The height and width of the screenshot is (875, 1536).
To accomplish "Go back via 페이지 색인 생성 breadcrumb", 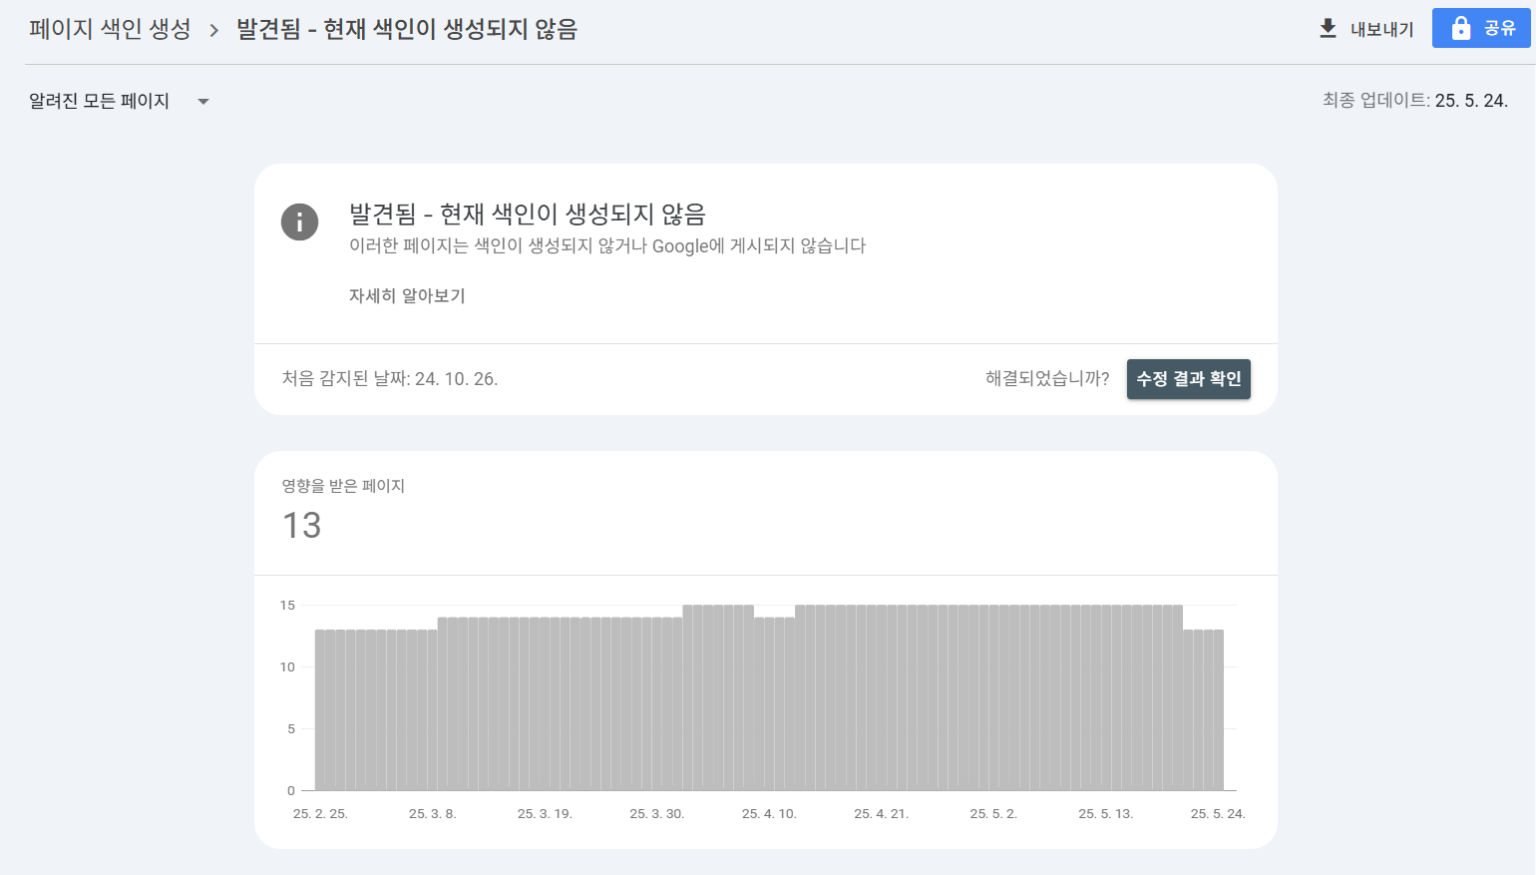I will [x=110, y=29].
